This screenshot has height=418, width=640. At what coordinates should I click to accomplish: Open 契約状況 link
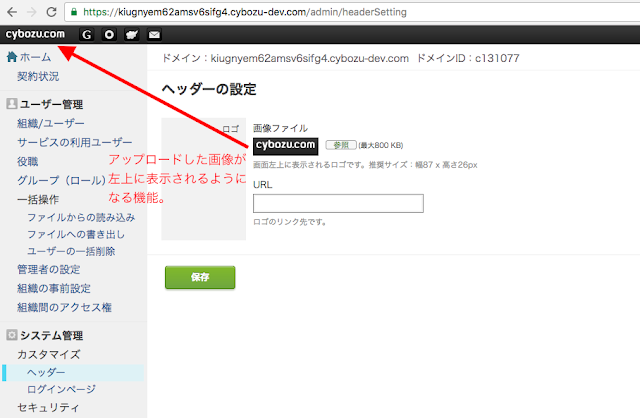(38, 76)
